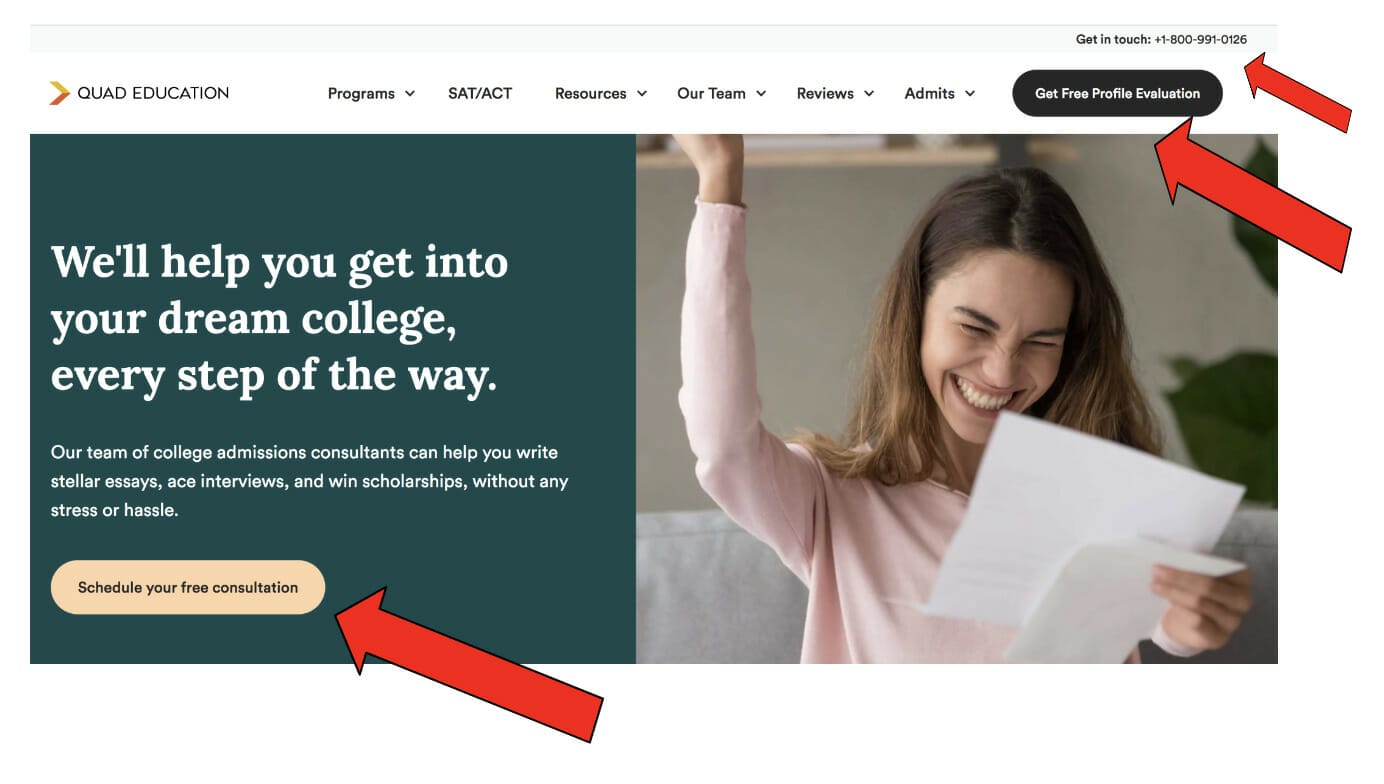The width and height of the screenshot is (1384, 784).
Task: Select Our Team in the navigation
Action: pyautogui.click(x=711, y=93)
